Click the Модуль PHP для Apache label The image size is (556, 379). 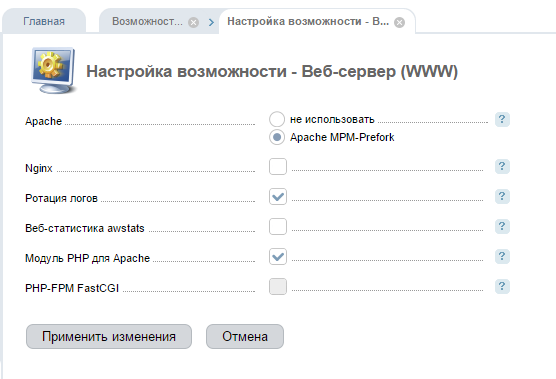[88, 258]
